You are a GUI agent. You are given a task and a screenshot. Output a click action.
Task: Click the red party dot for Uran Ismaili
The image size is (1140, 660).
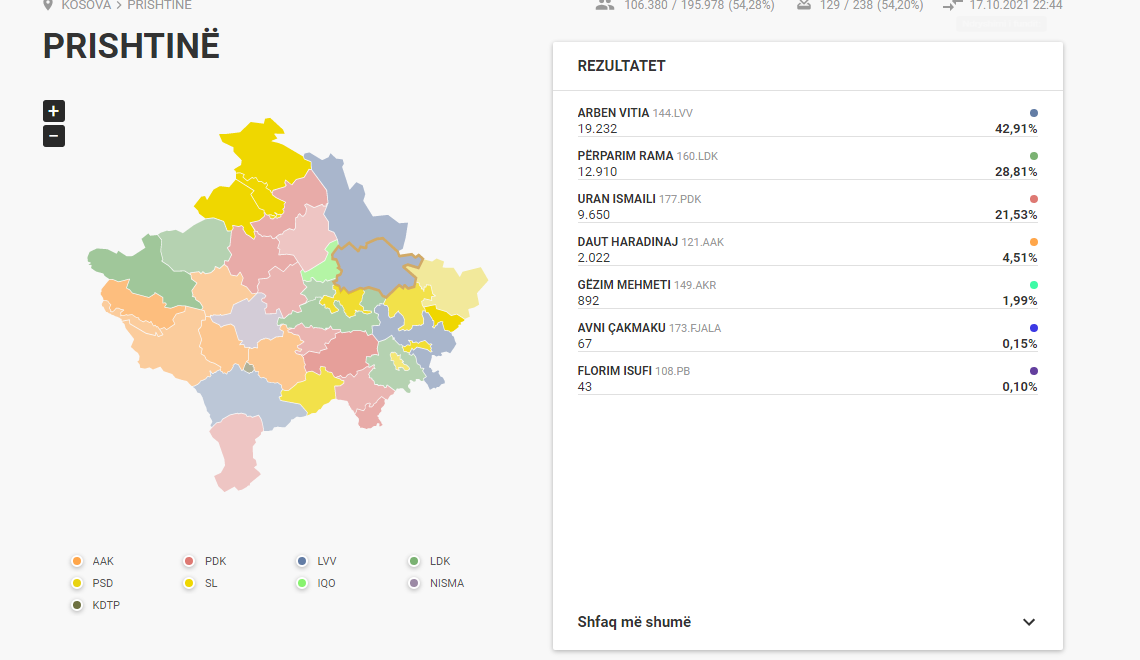click(1034, 198)
